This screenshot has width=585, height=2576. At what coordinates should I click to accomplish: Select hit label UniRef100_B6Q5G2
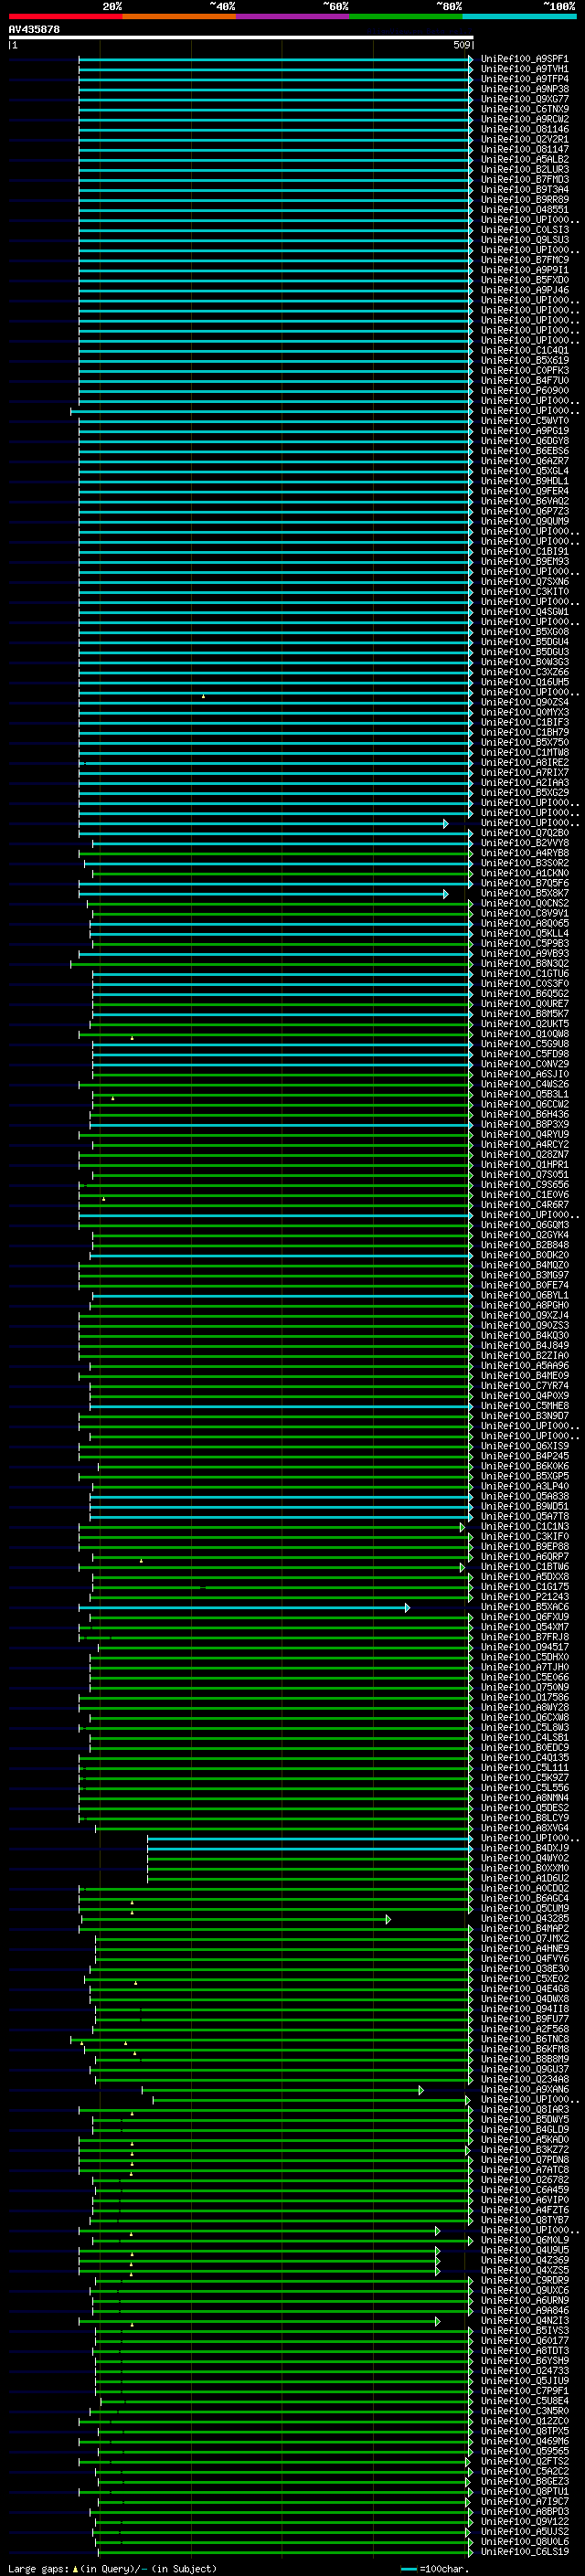(x=524, y=994)
